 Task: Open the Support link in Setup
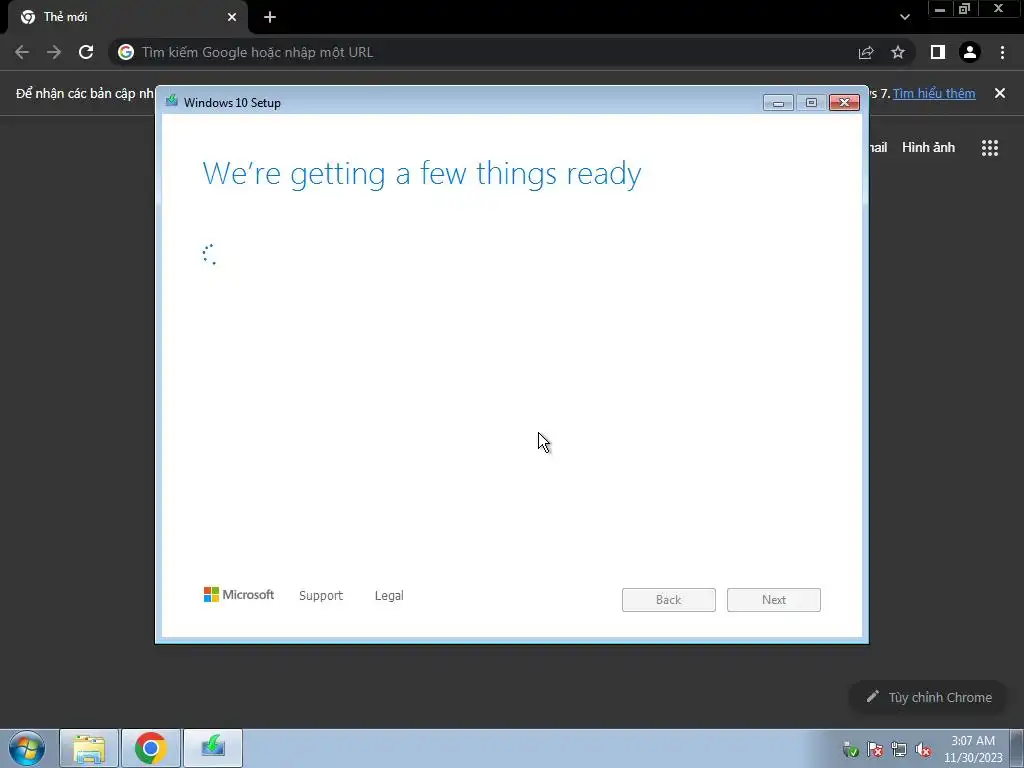click(x=321, y=596)
